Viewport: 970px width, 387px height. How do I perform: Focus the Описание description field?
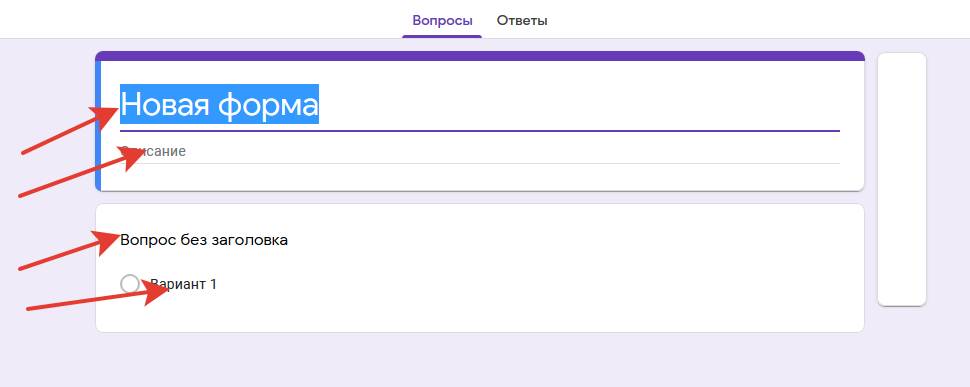pyautogui.click(x=479, y=151)
